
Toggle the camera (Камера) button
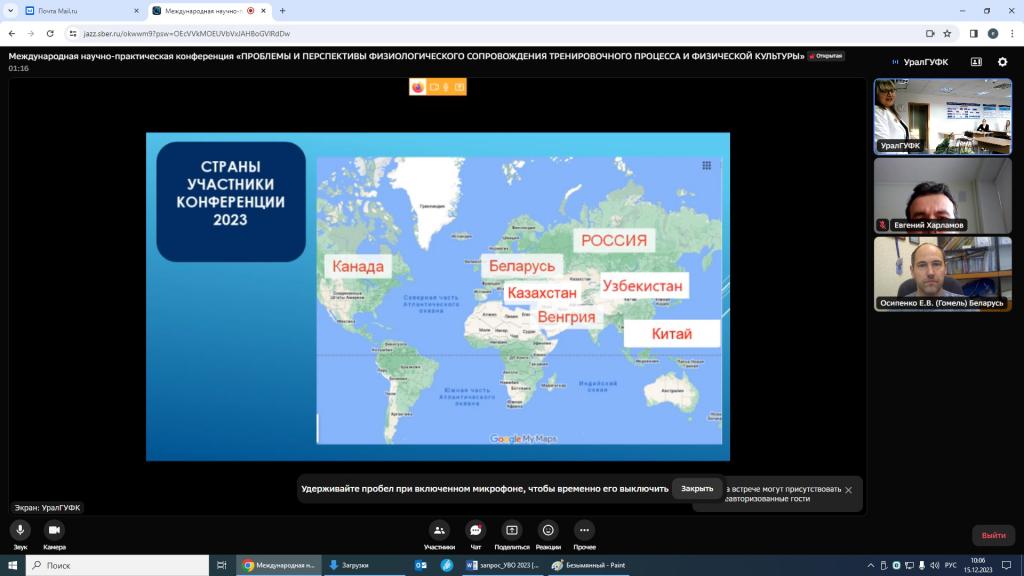[x=54, y=530]
